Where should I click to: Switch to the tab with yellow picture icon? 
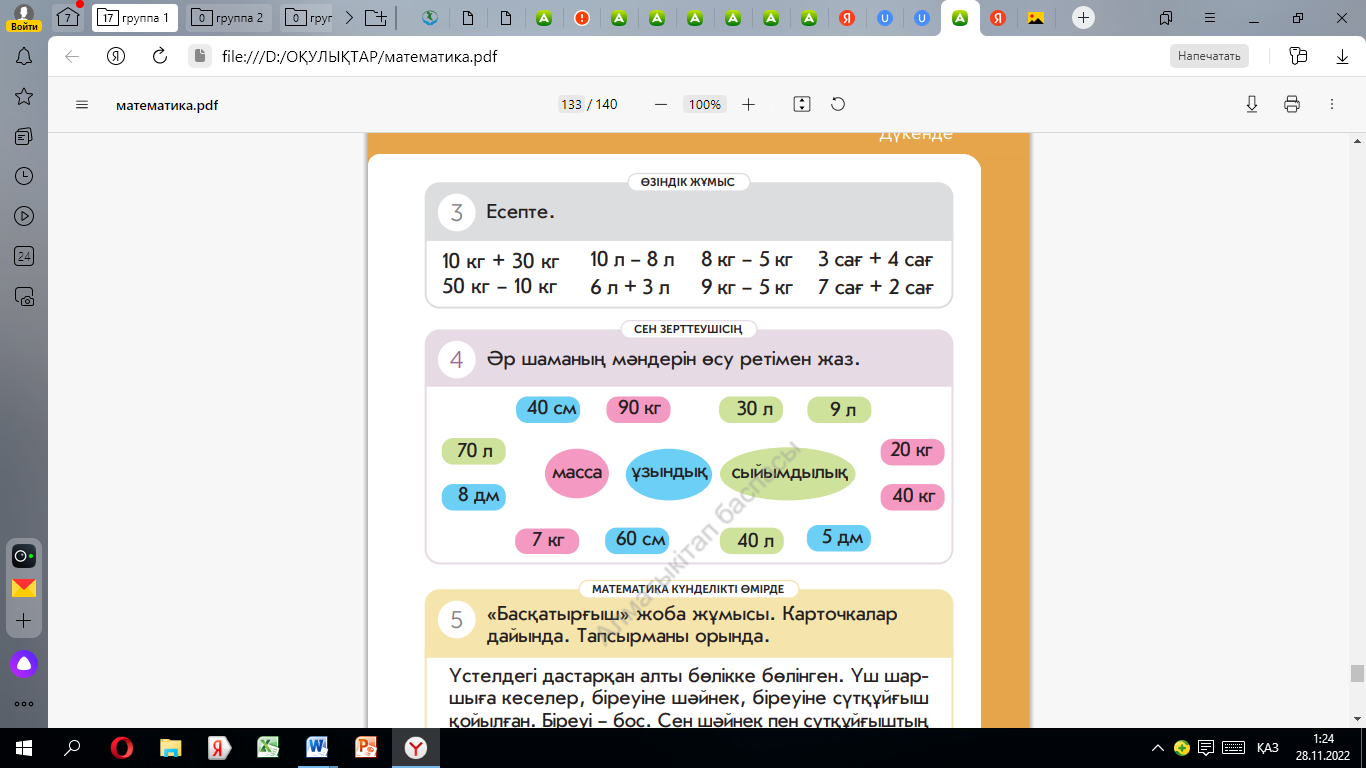click(1036, 18)
